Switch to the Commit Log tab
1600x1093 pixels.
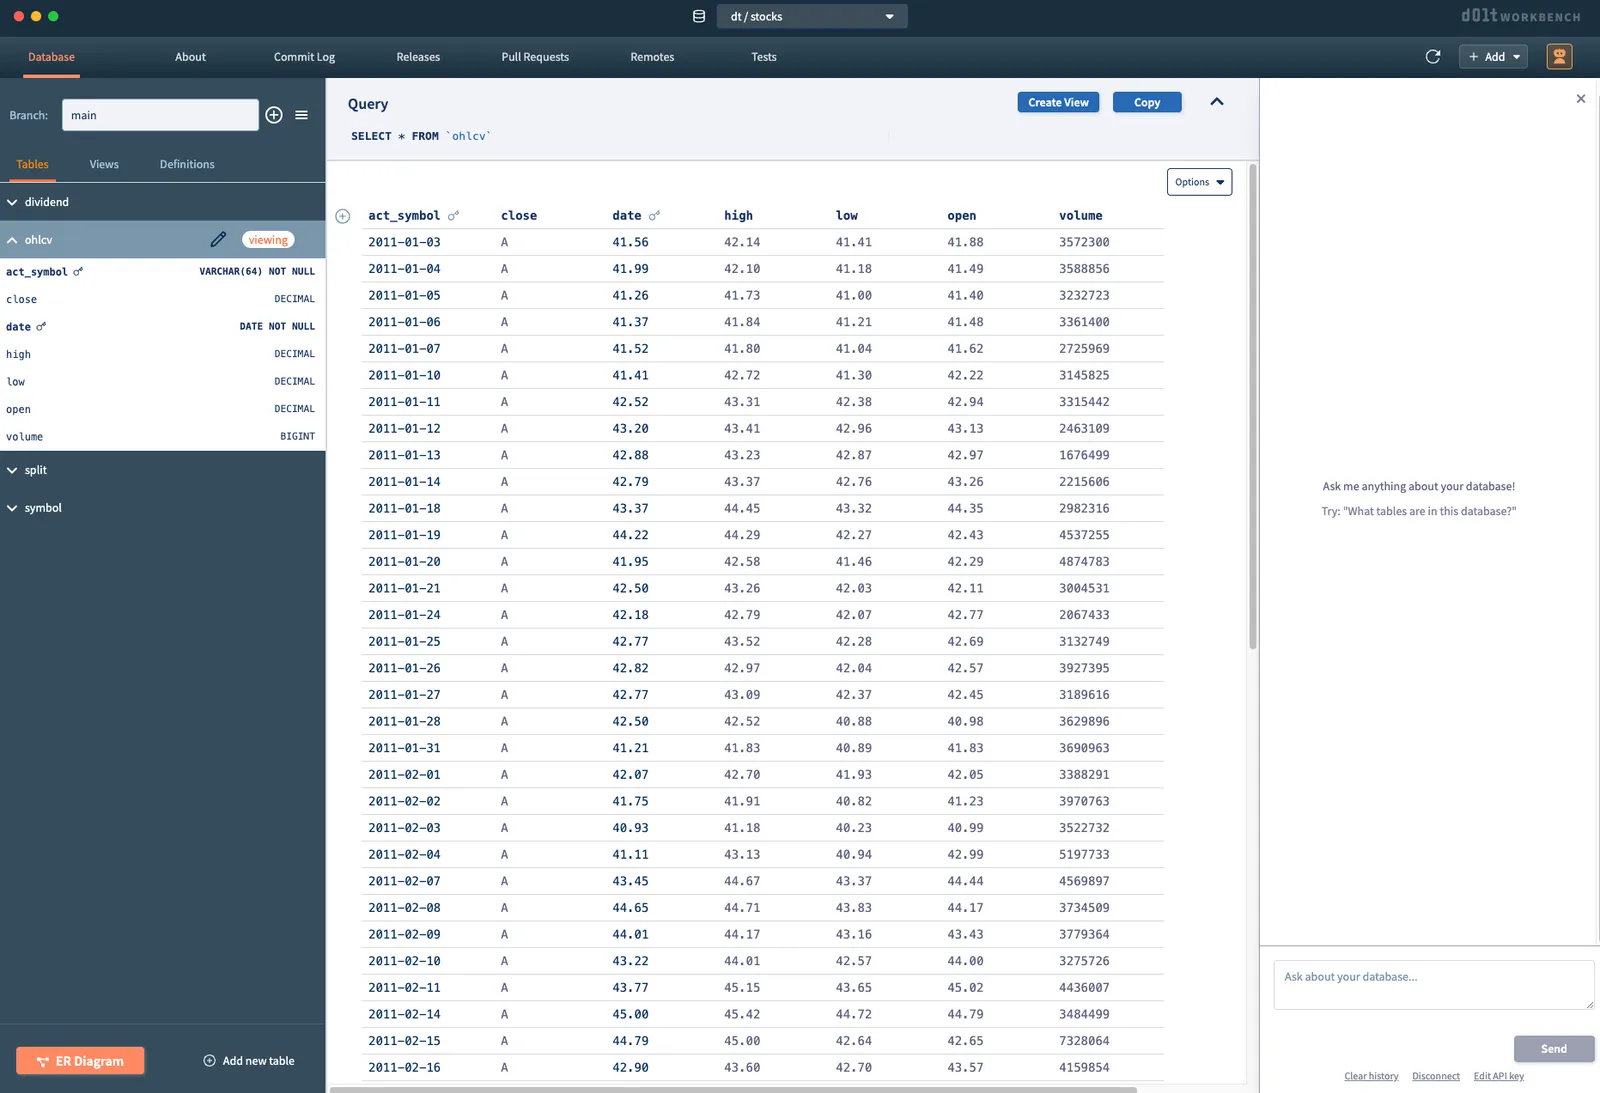pos(304,57)
